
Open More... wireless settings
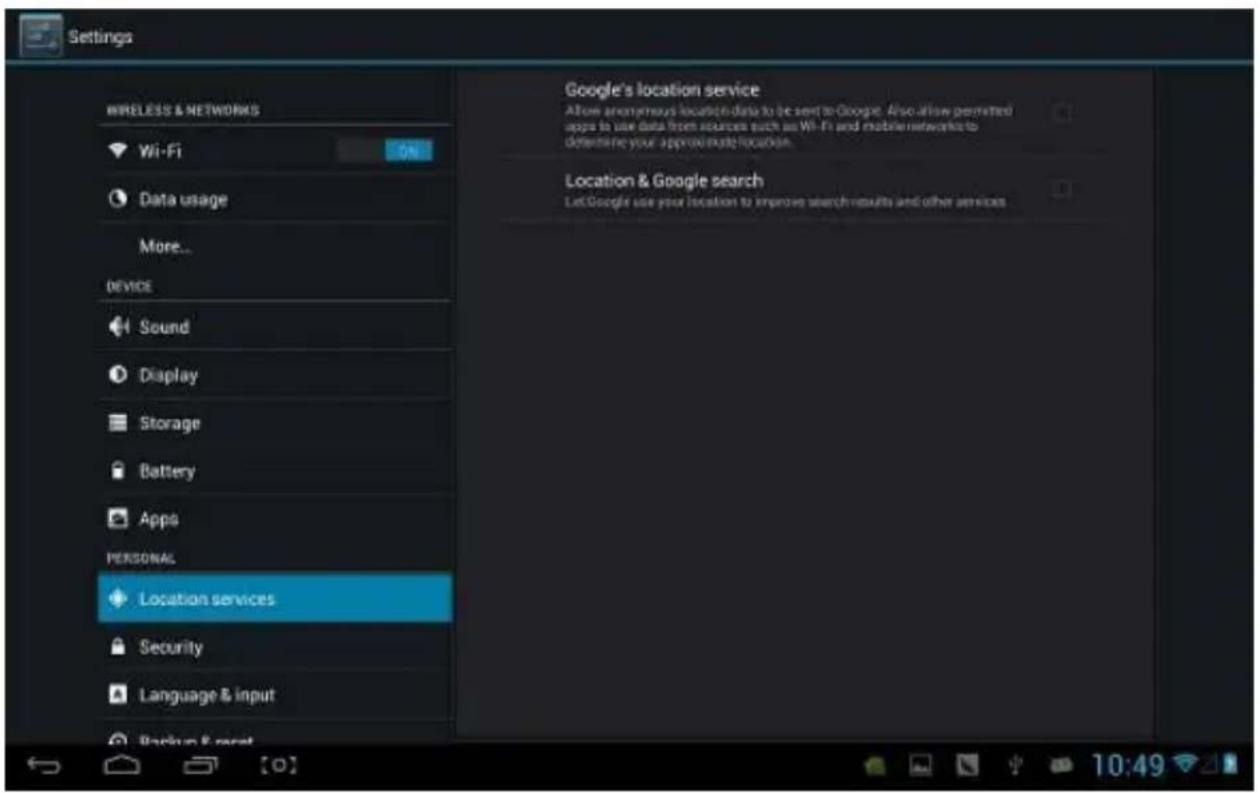[x=275, y=247]
